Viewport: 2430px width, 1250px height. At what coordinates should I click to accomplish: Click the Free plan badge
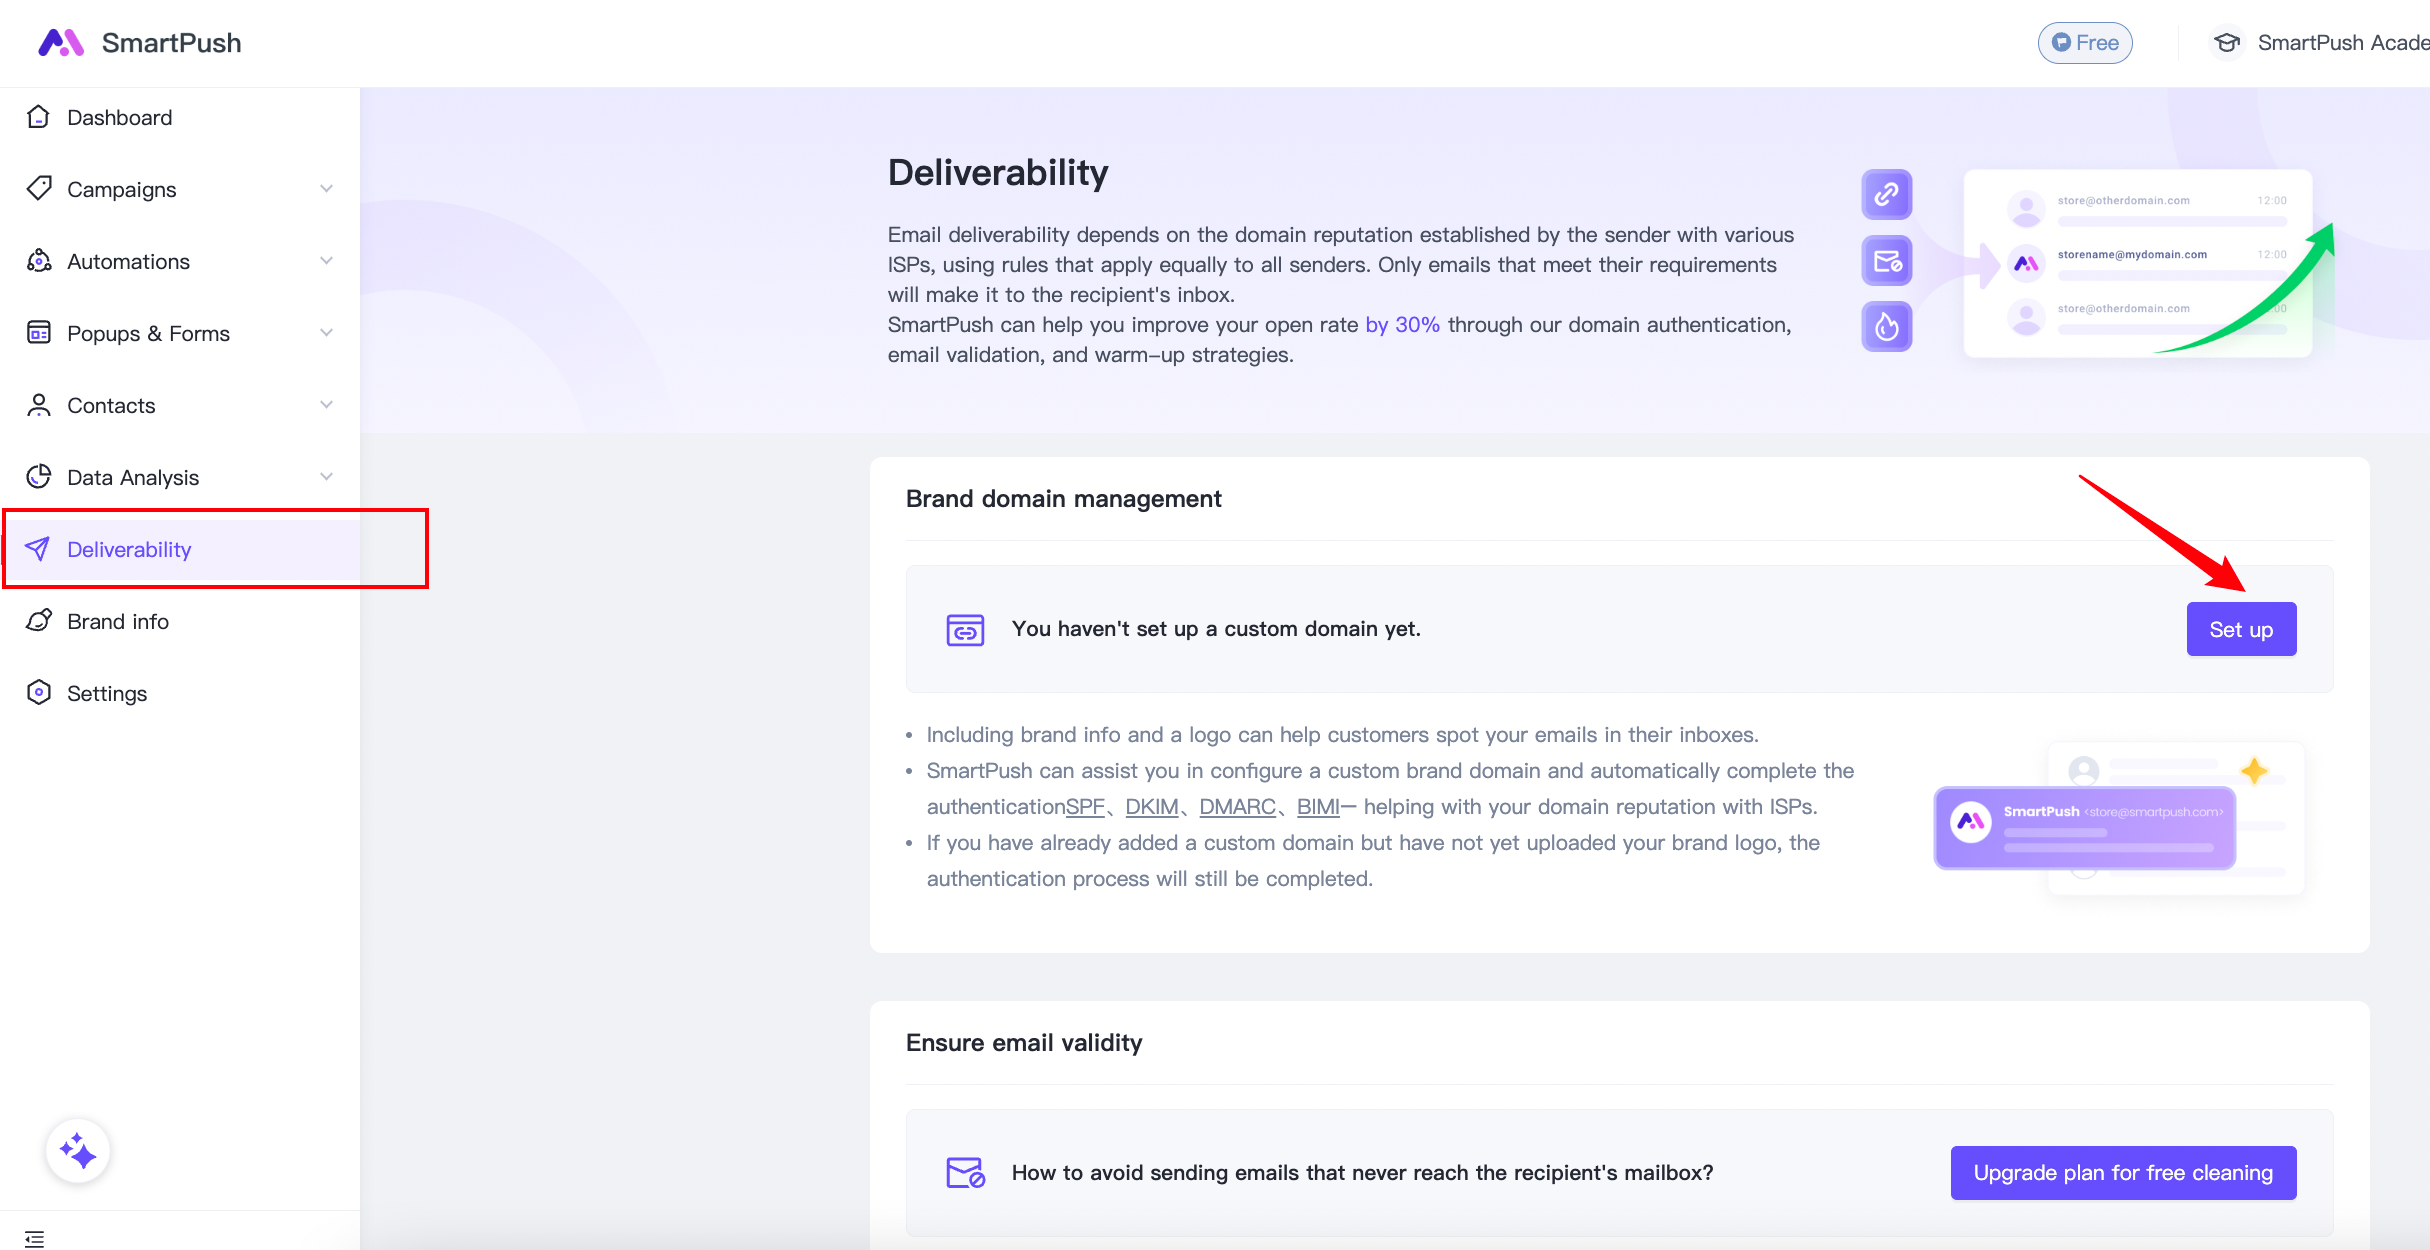2085,43
